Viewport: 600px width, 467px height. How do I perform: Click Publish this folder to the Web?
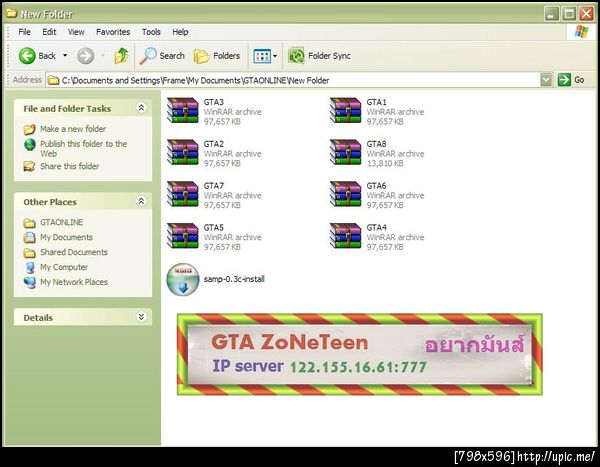(83, 149)
